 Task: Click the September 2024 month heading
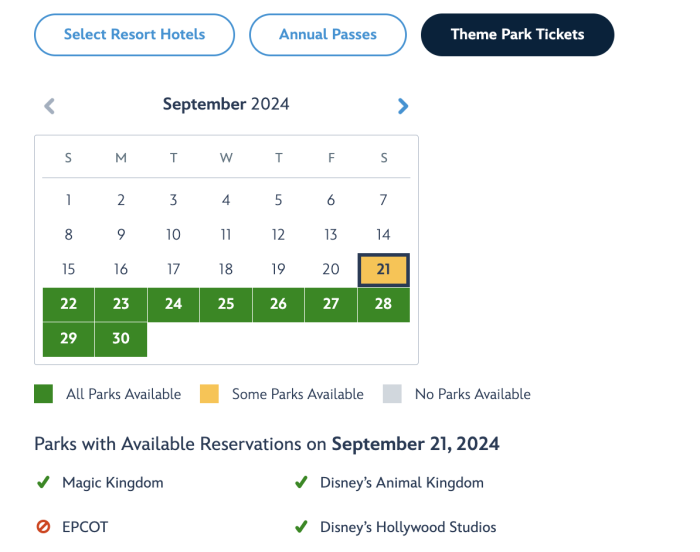point(225,104)
